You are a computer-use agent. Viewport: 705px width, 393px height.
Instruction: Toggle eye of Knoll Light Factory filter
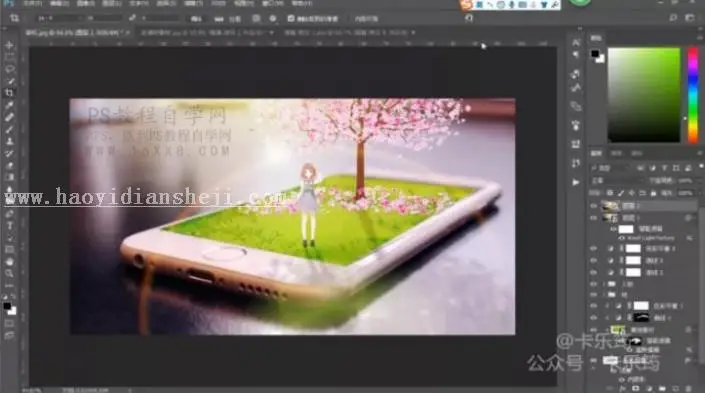click(622, 238)
